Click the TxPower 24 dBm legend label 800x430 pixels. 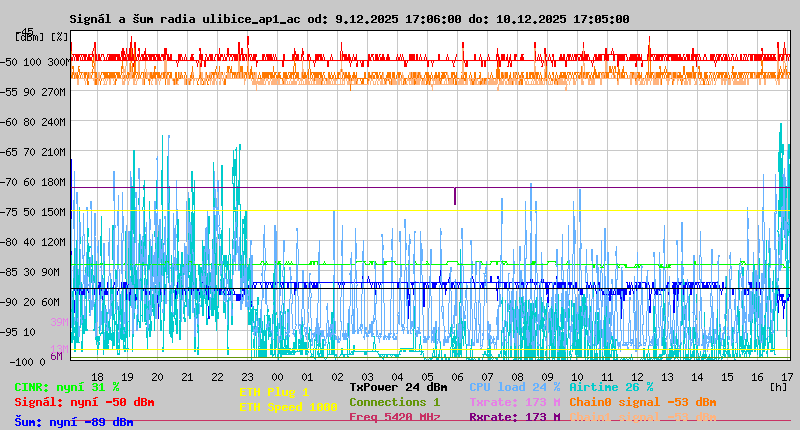[398, 387]
